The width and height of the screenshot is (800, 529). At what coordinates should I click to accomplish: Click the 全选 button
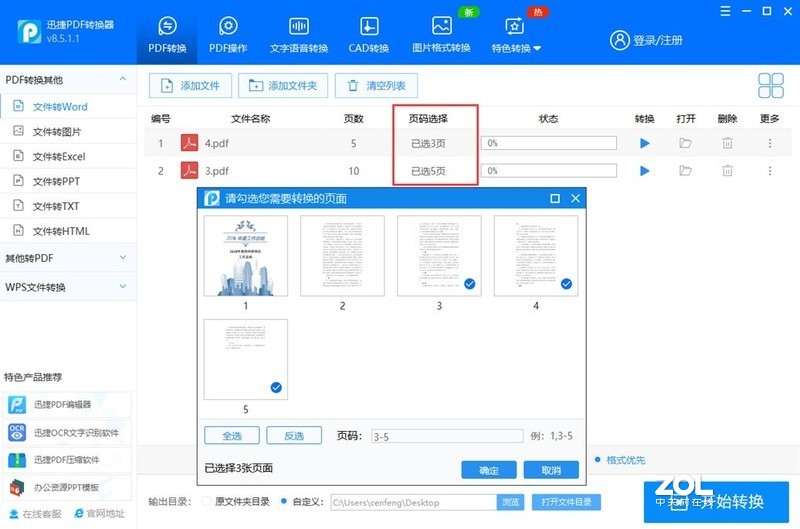pyautogui.click(x=232, y=436)
